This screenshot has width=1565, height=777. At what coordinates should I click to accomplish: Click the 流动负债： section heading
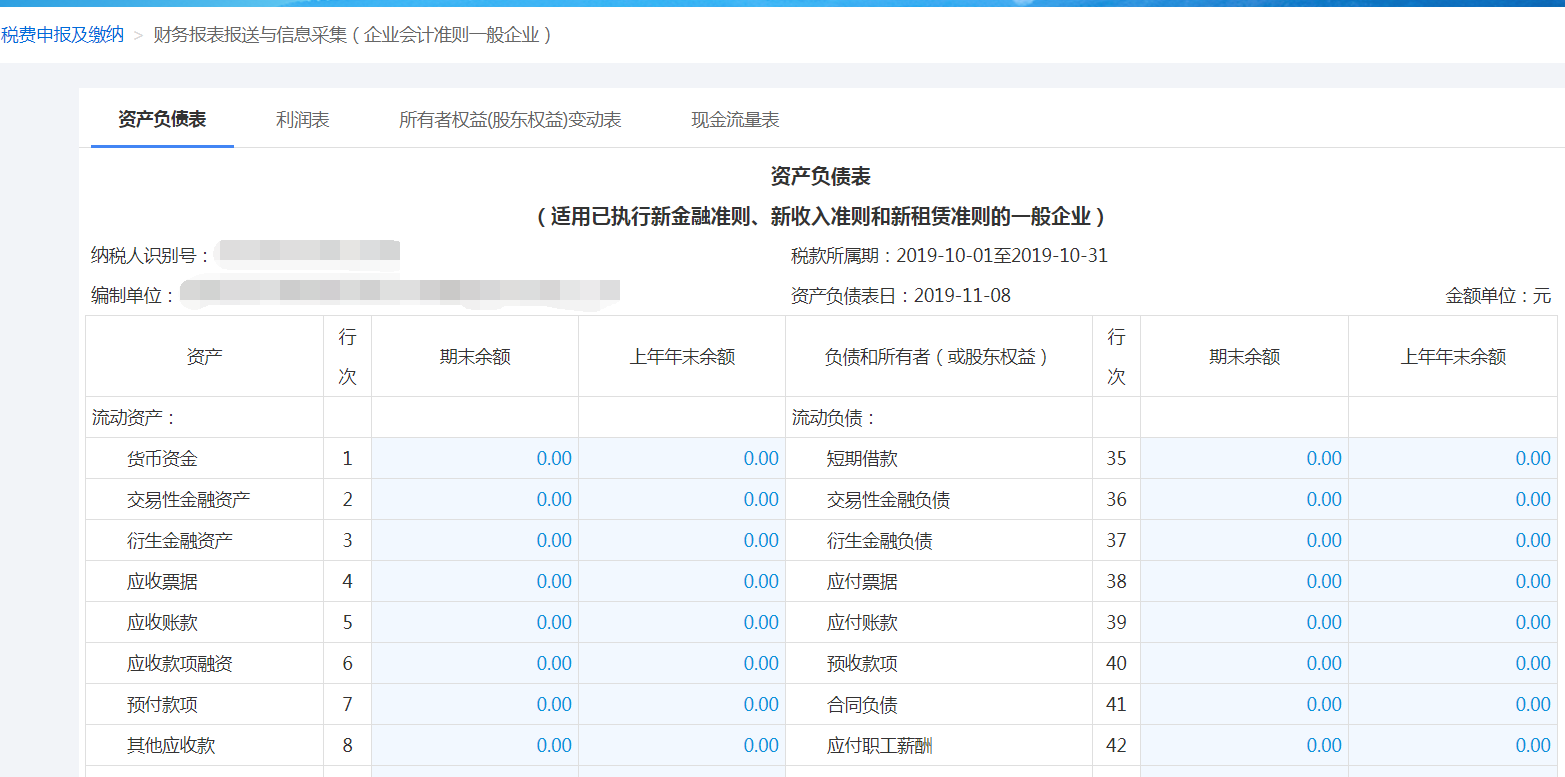[x=834, y=418]
